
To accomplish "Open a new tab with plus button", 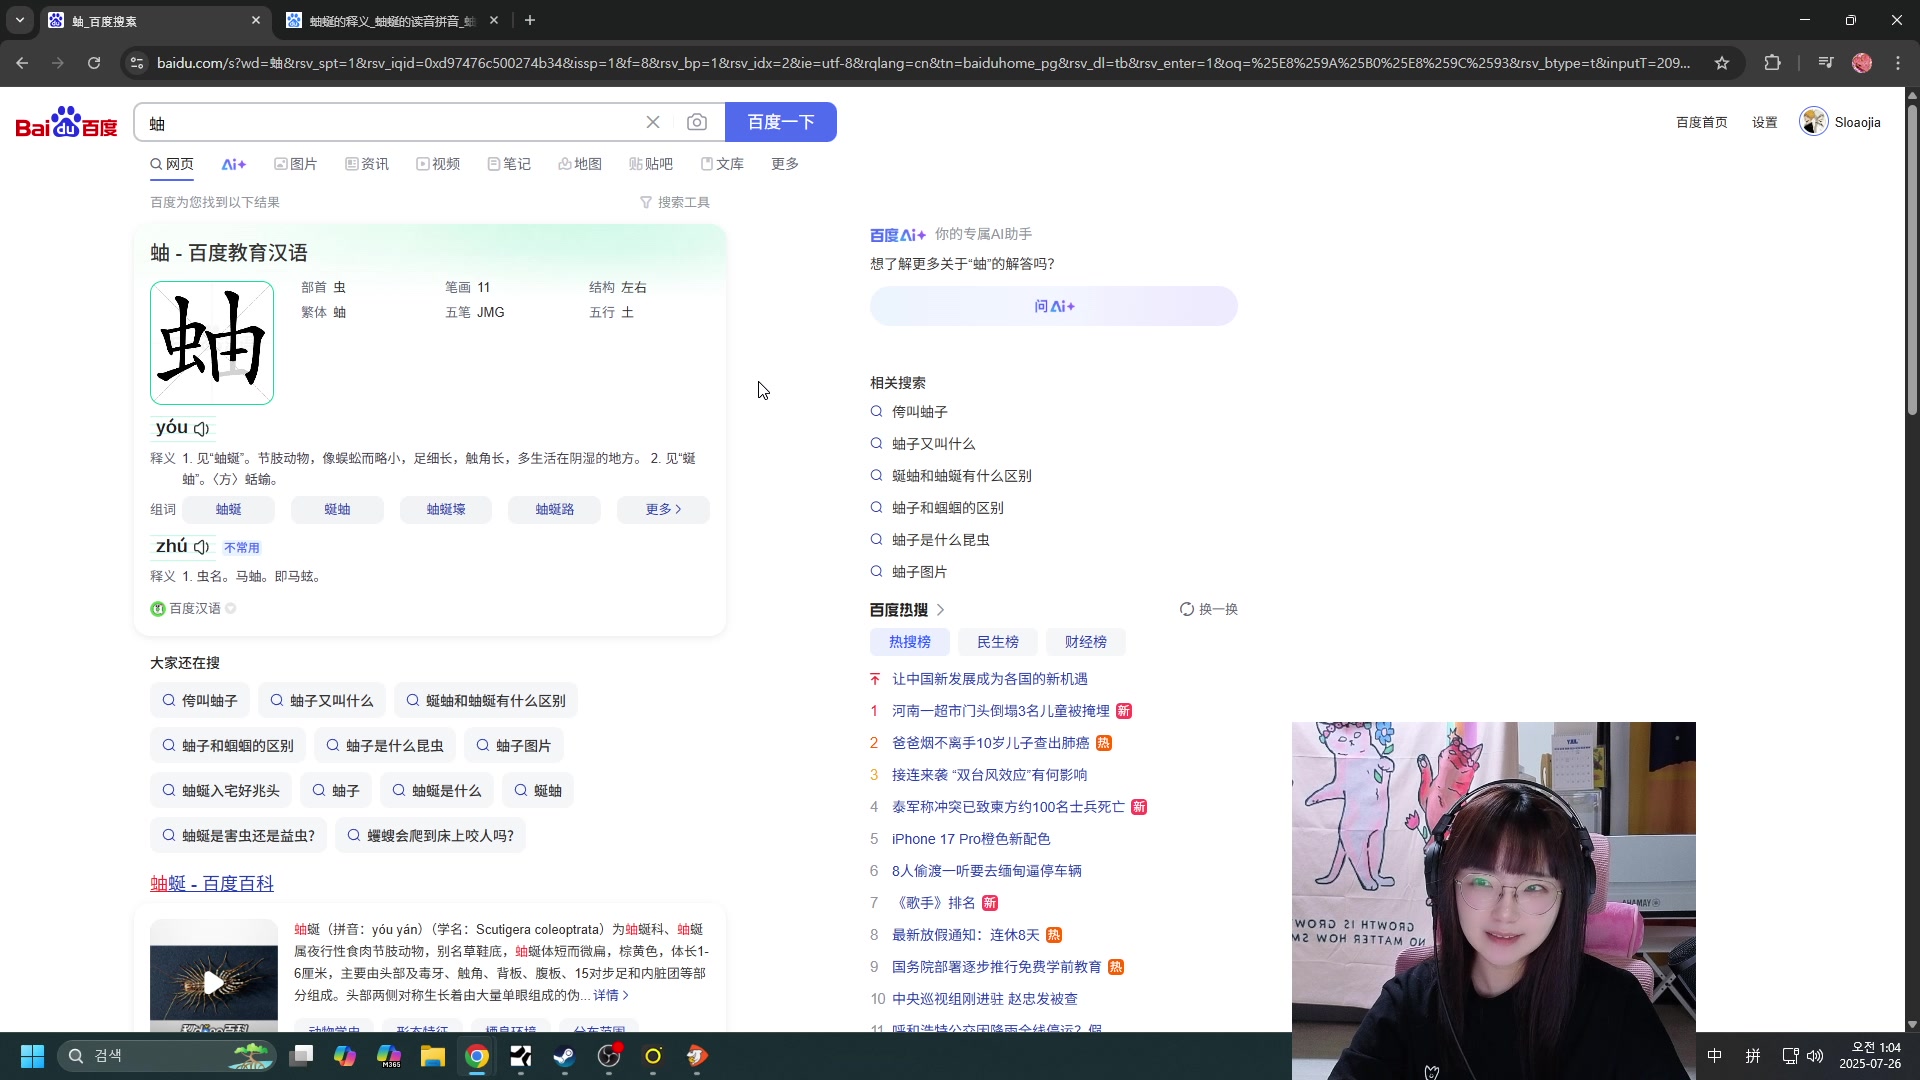I will pos(530,20).
